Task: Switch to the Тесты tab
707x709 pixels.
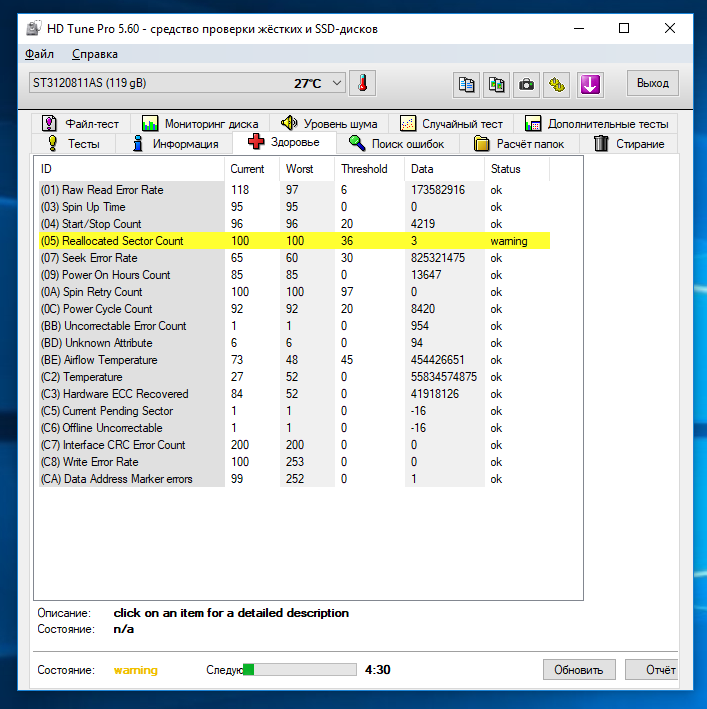Action: pos(74,144)
